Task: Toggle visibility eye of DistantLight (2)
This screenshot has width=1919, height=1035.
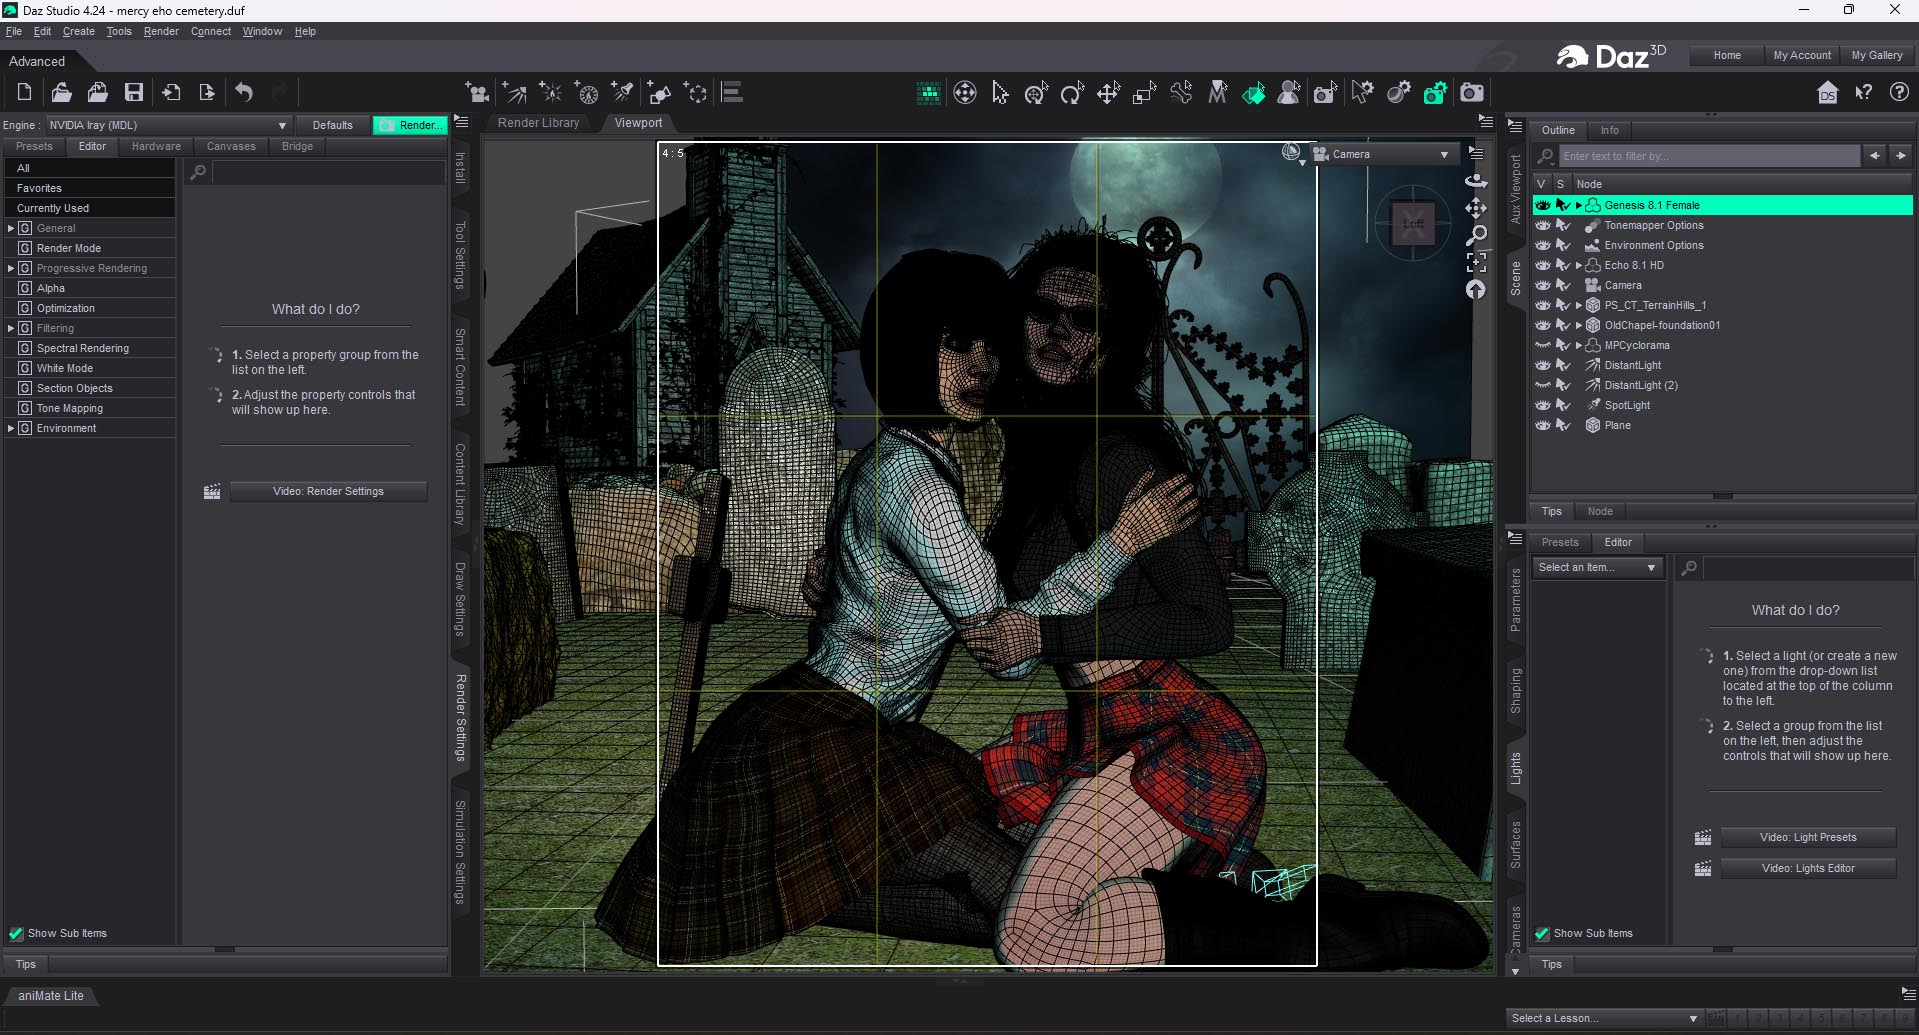Action: click(x=1543, y=385)
